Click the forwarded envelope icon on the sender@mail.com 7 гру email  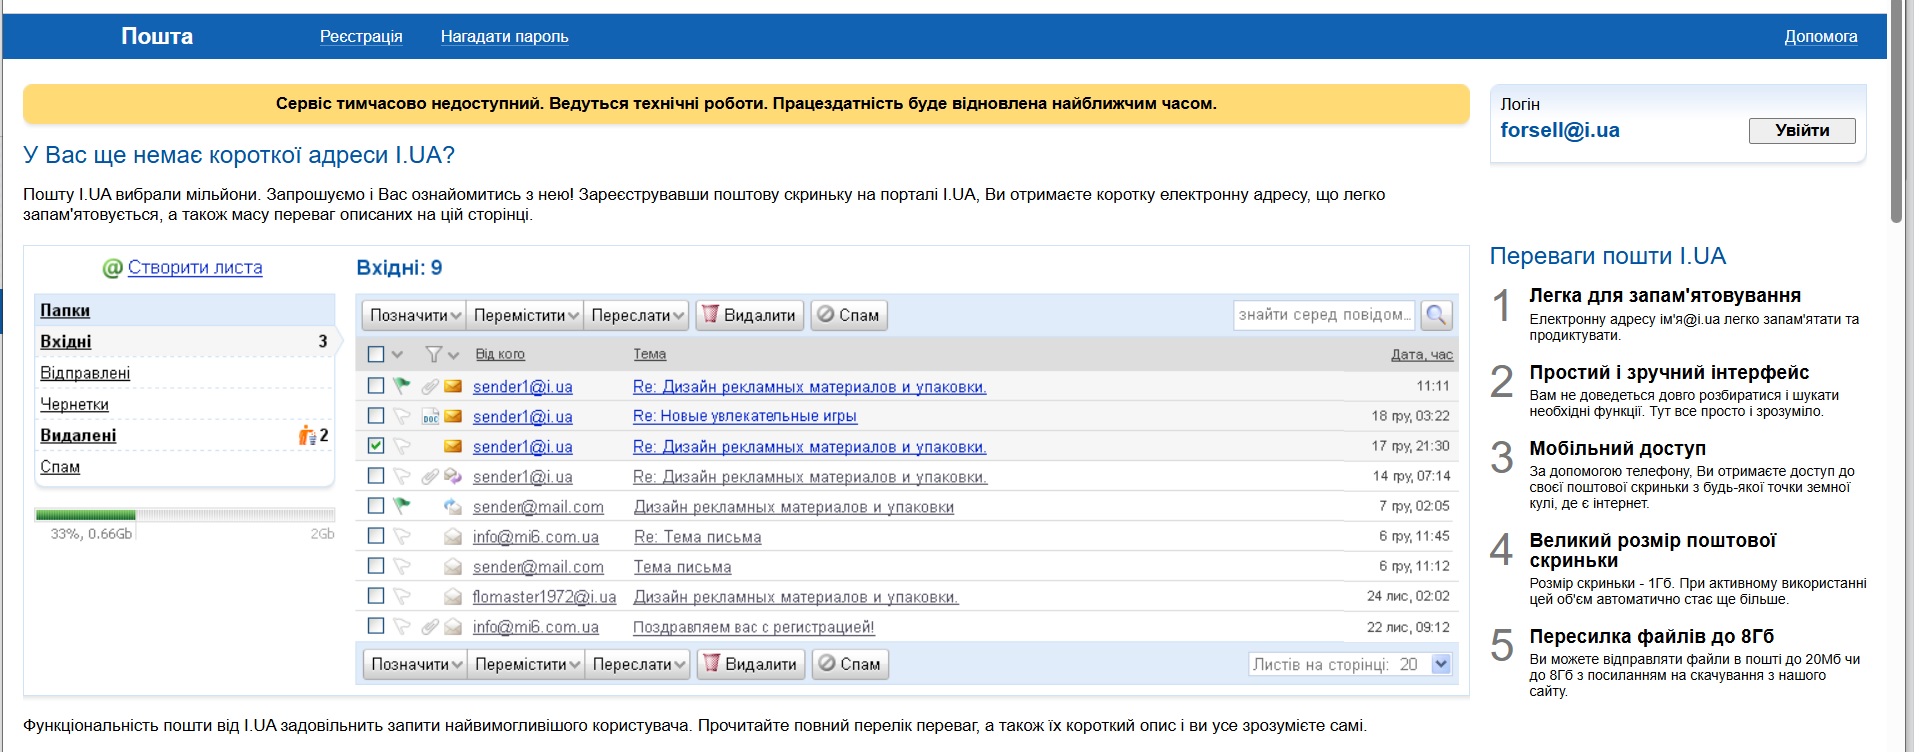coord(453,506)
